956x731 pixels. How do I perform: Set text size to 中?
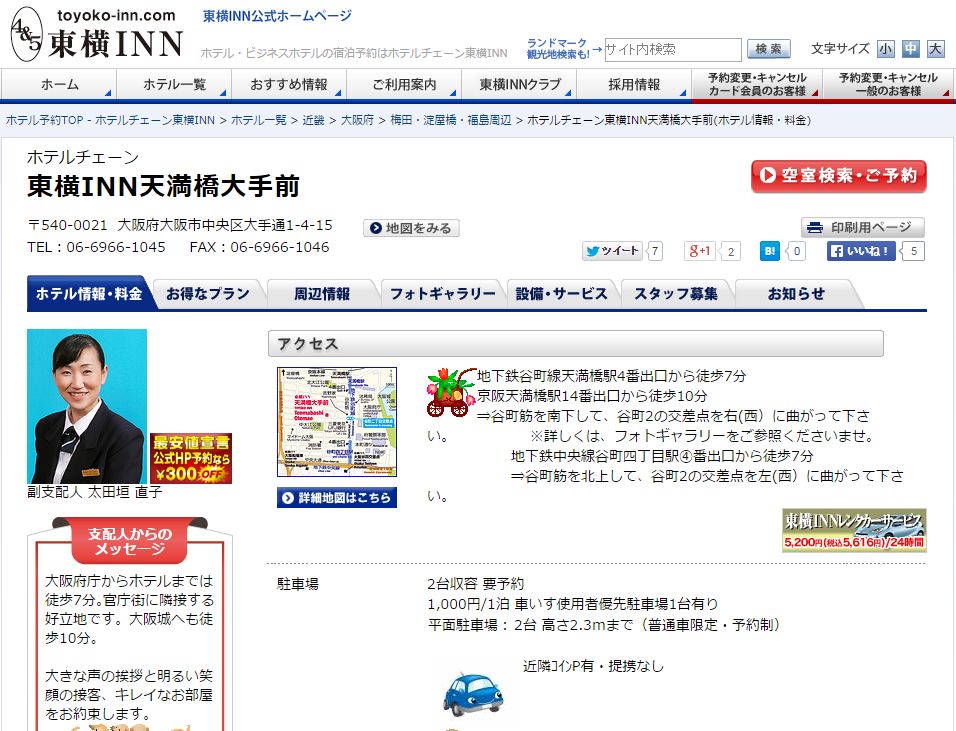tap(910, 49)
